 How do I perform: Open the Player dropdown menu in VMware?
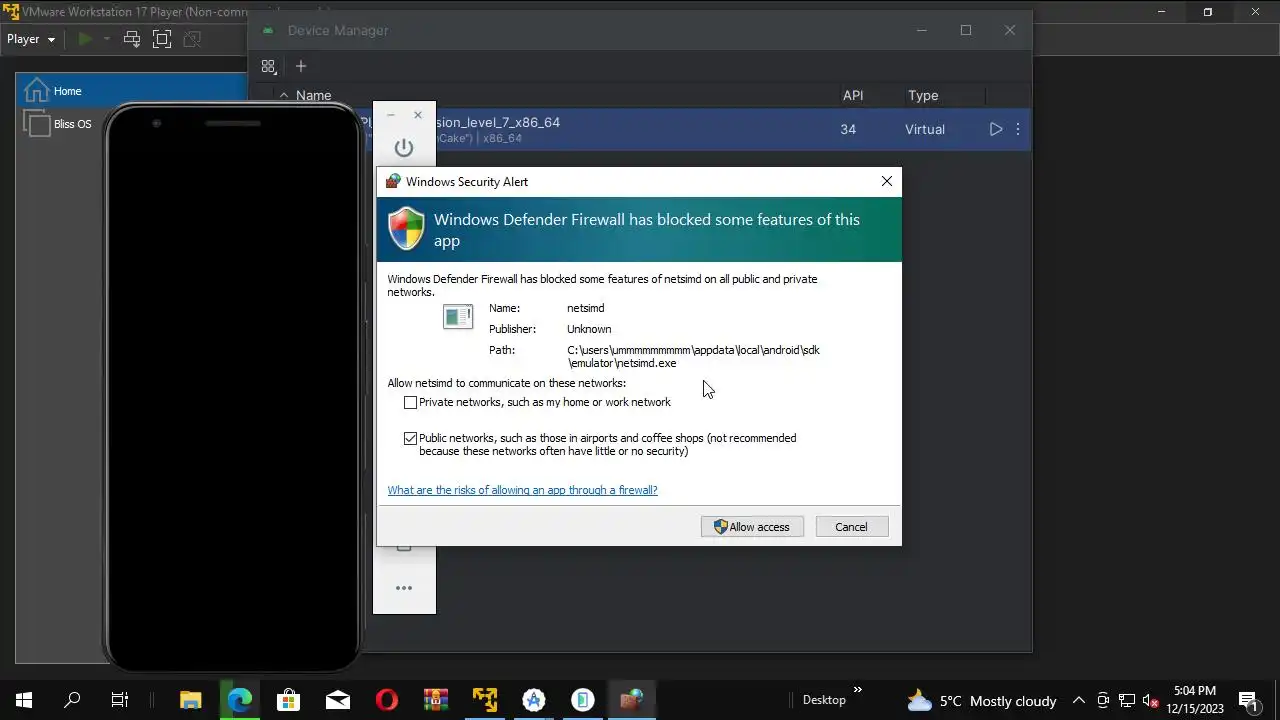[x=31, y=39]
